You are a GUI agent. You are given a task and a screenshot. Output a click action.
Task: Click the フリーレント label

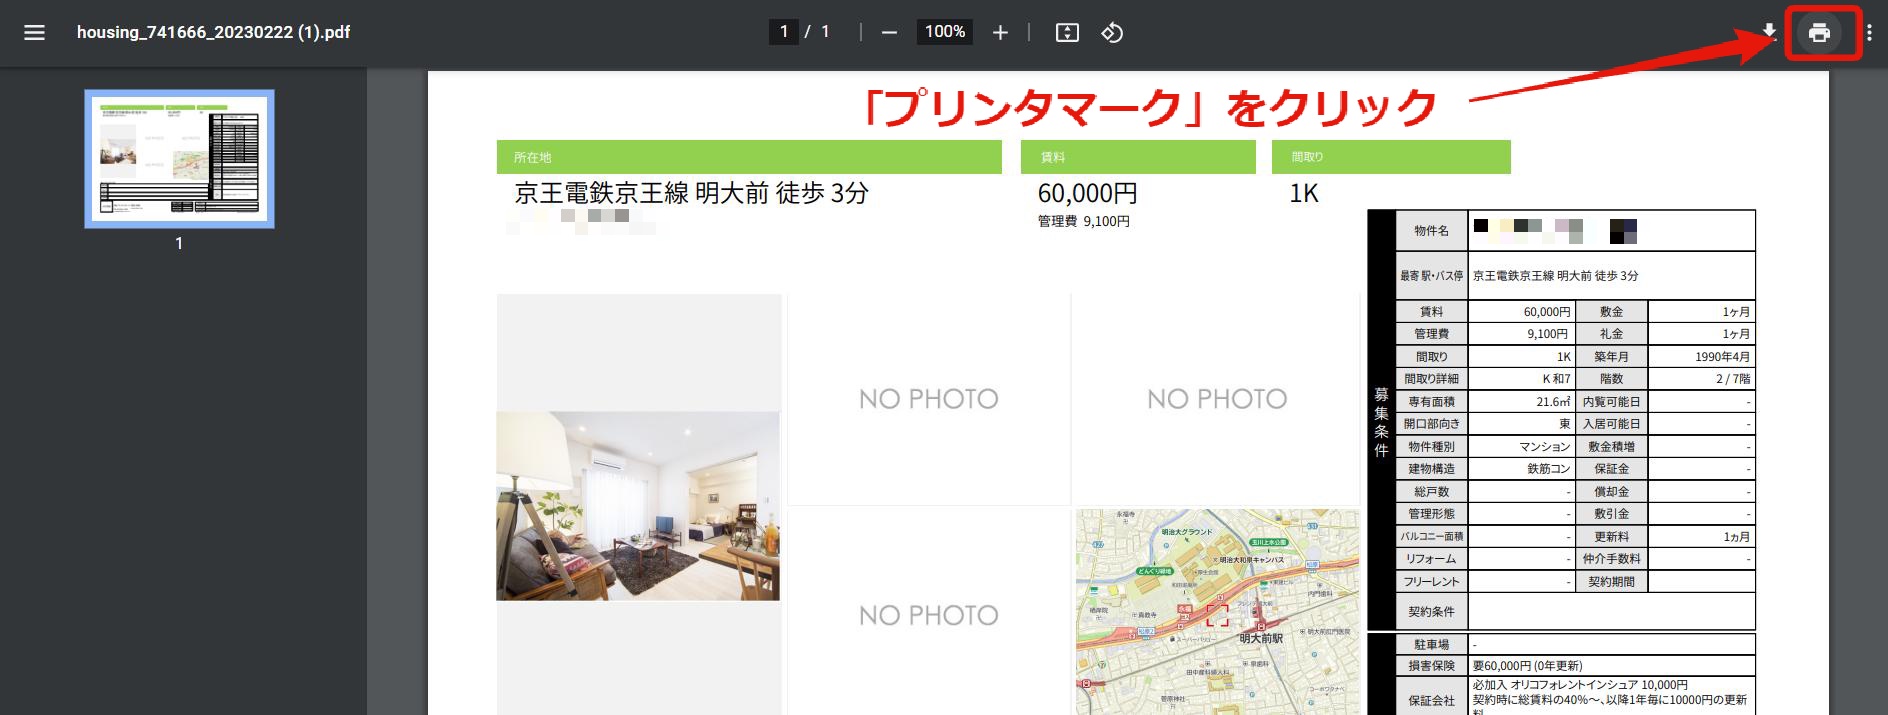[x=1431, y=582]
